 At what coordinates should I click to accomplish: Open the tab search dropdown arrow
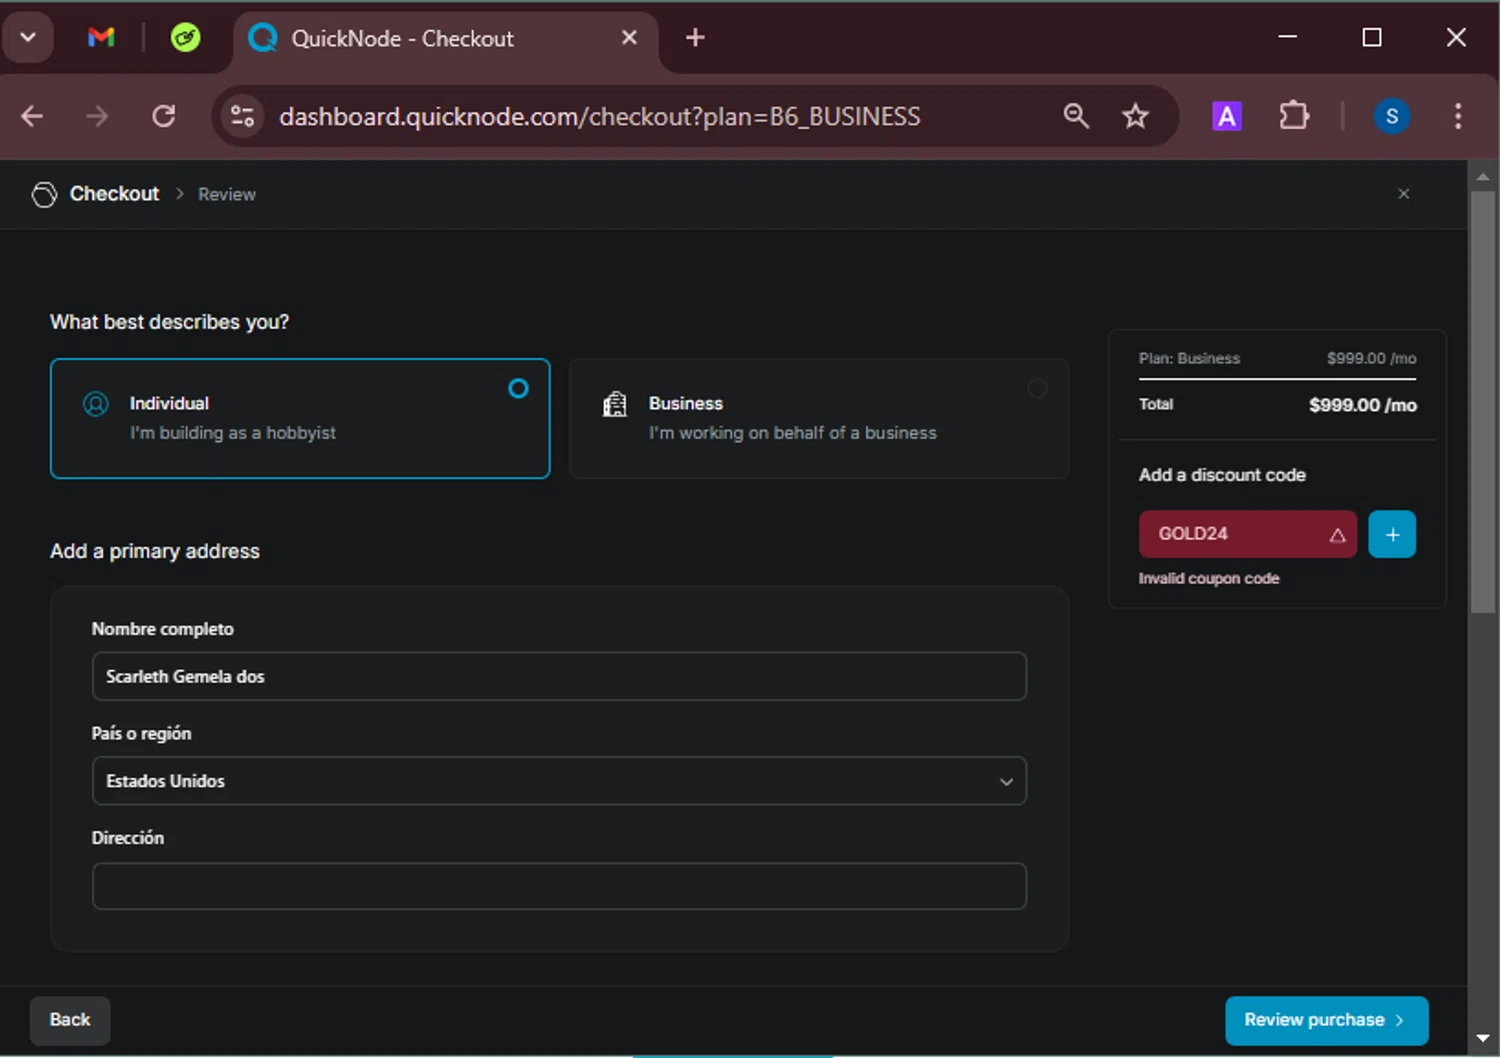click(28, 38)
